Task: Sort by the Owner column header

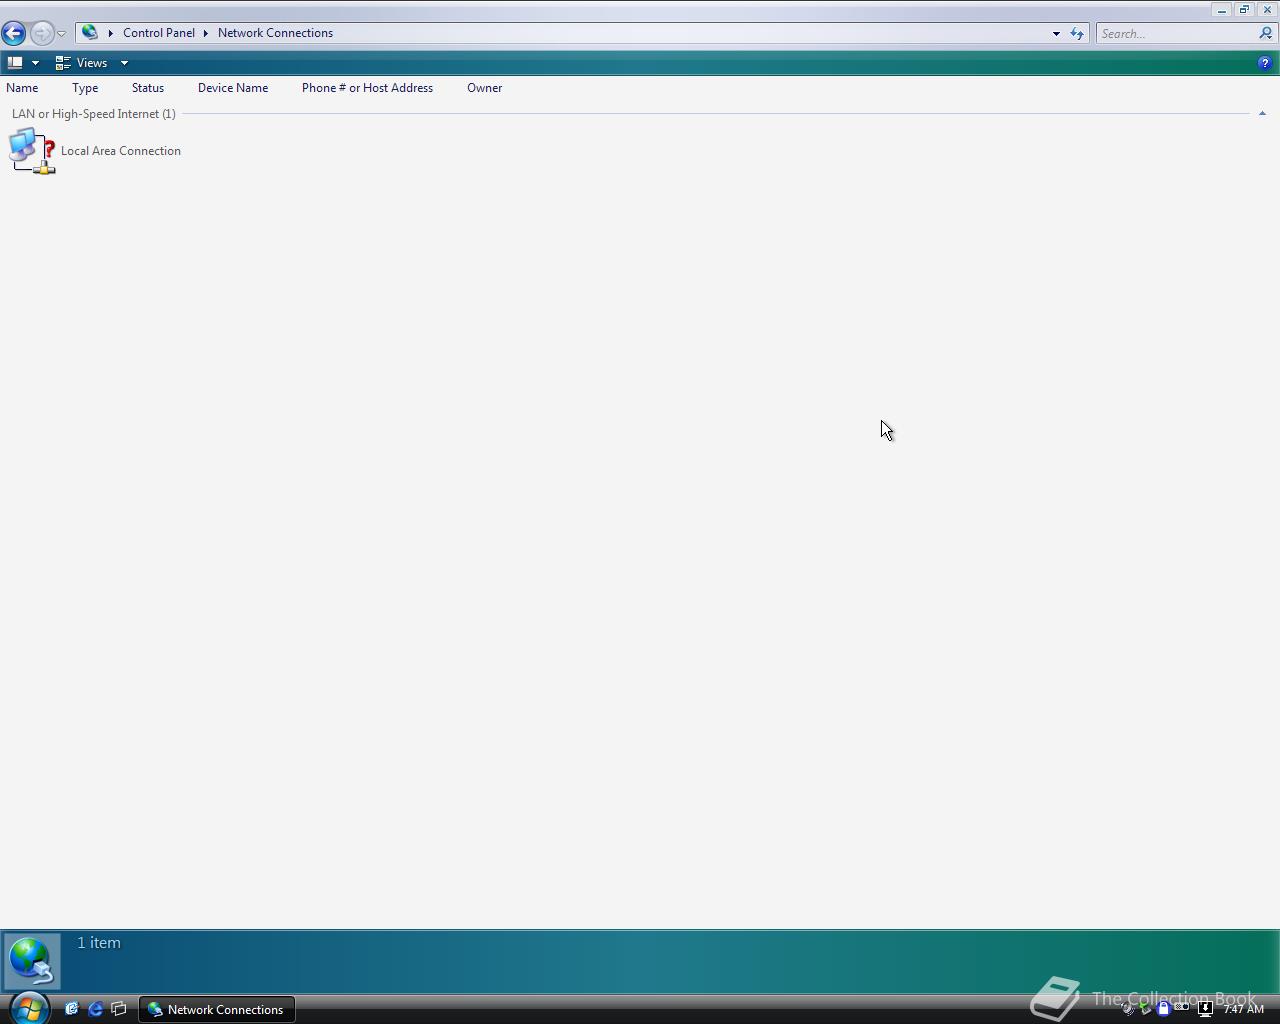Action: pos(484,88)
